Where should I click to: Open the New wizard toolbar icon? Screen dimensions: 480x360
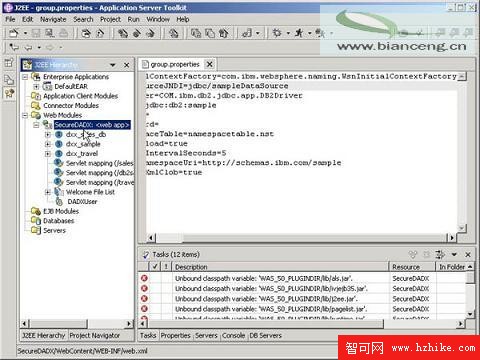pyautogui.click(x=14, y=33)
